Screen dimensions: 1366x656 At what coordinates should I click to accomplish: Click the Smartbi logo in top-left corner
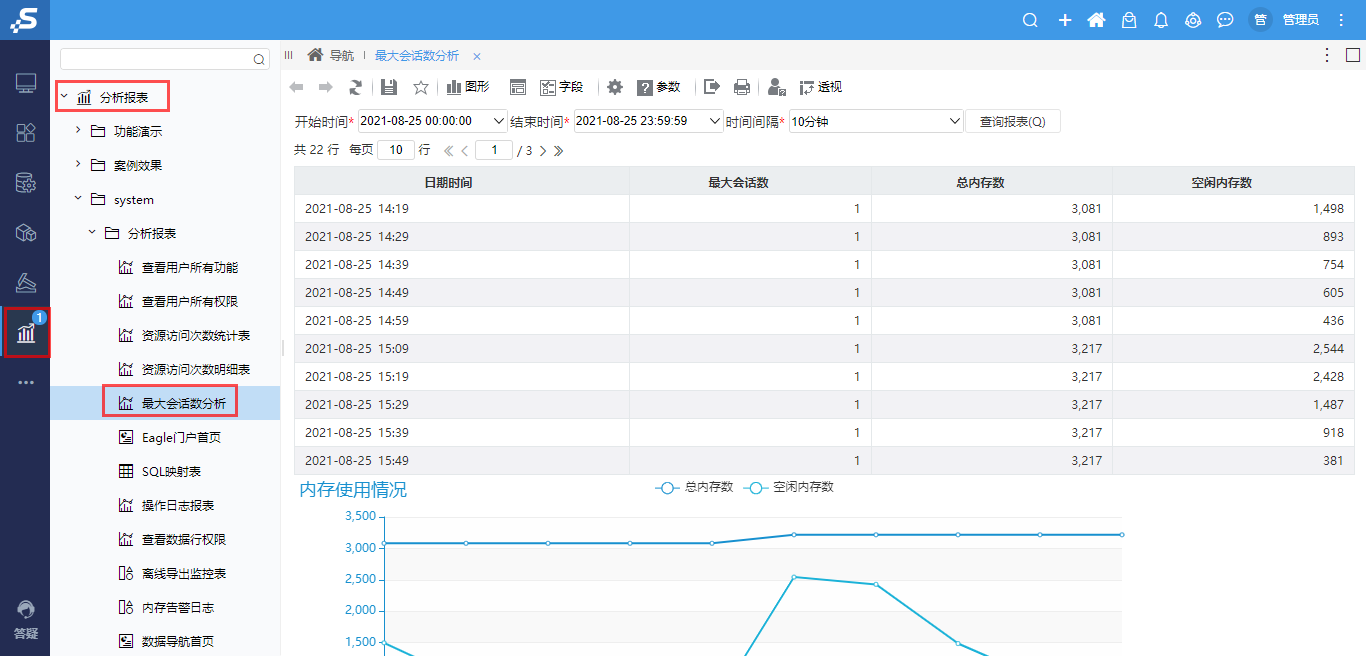(24, 19)
